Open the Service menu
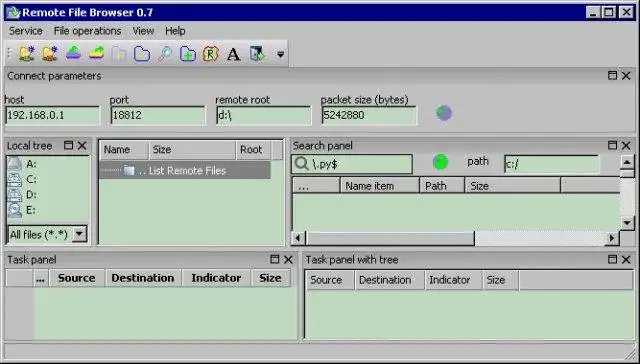This screenshot has width=640, height=364. pos(26,31)
